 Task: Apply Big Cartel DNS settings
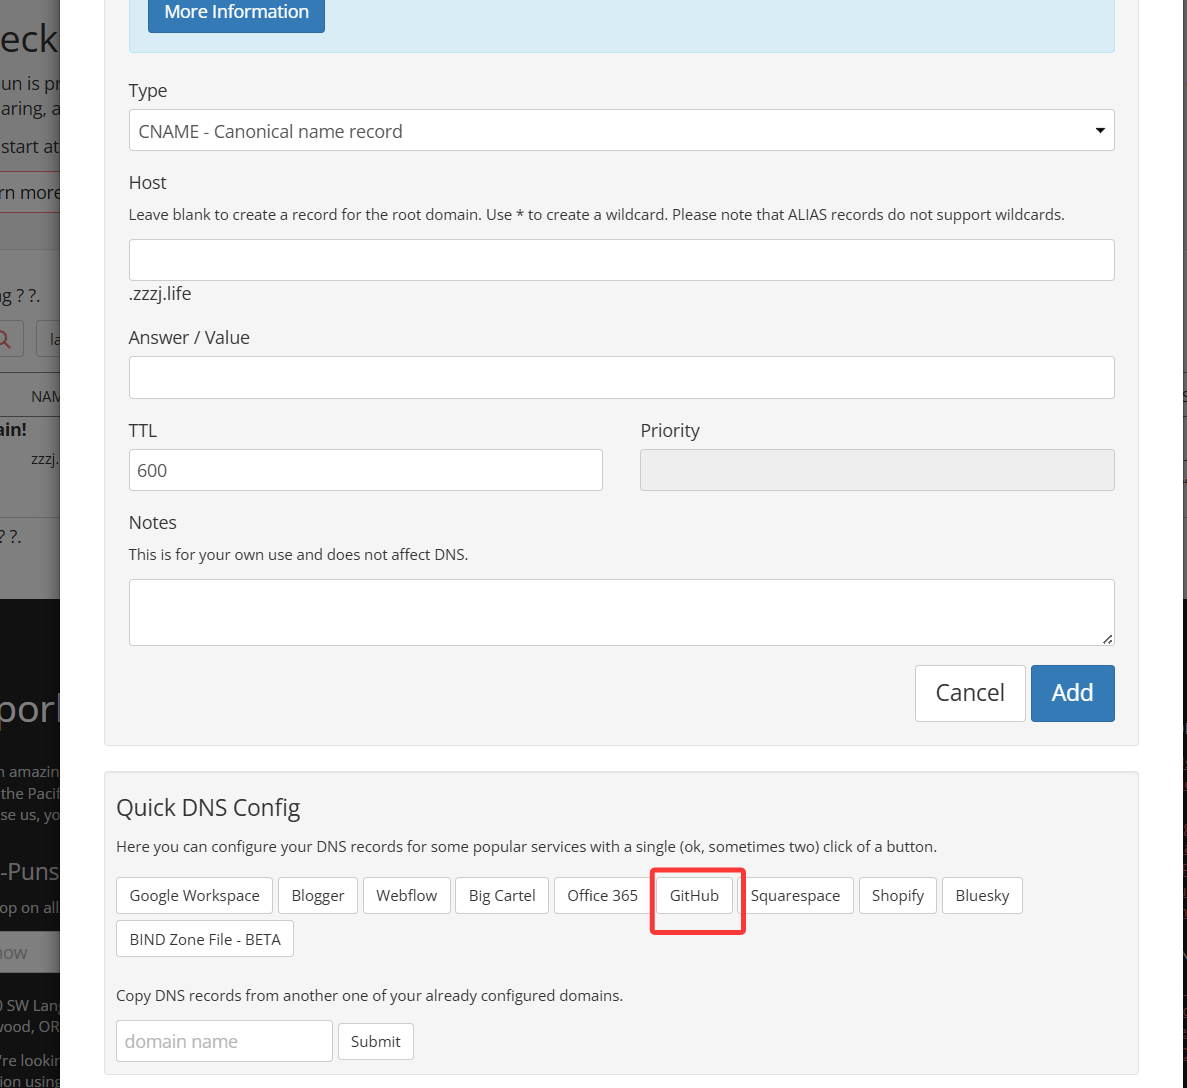coord(502,896)
